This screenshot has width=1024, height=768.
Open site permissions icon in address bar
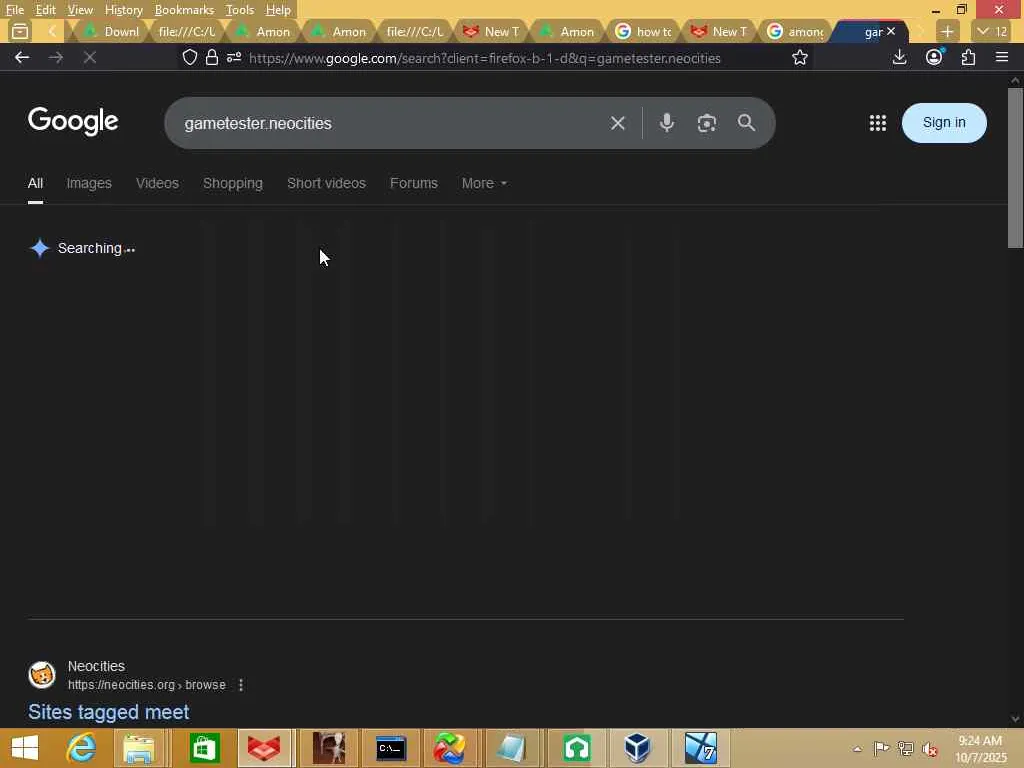coord(234,57)
